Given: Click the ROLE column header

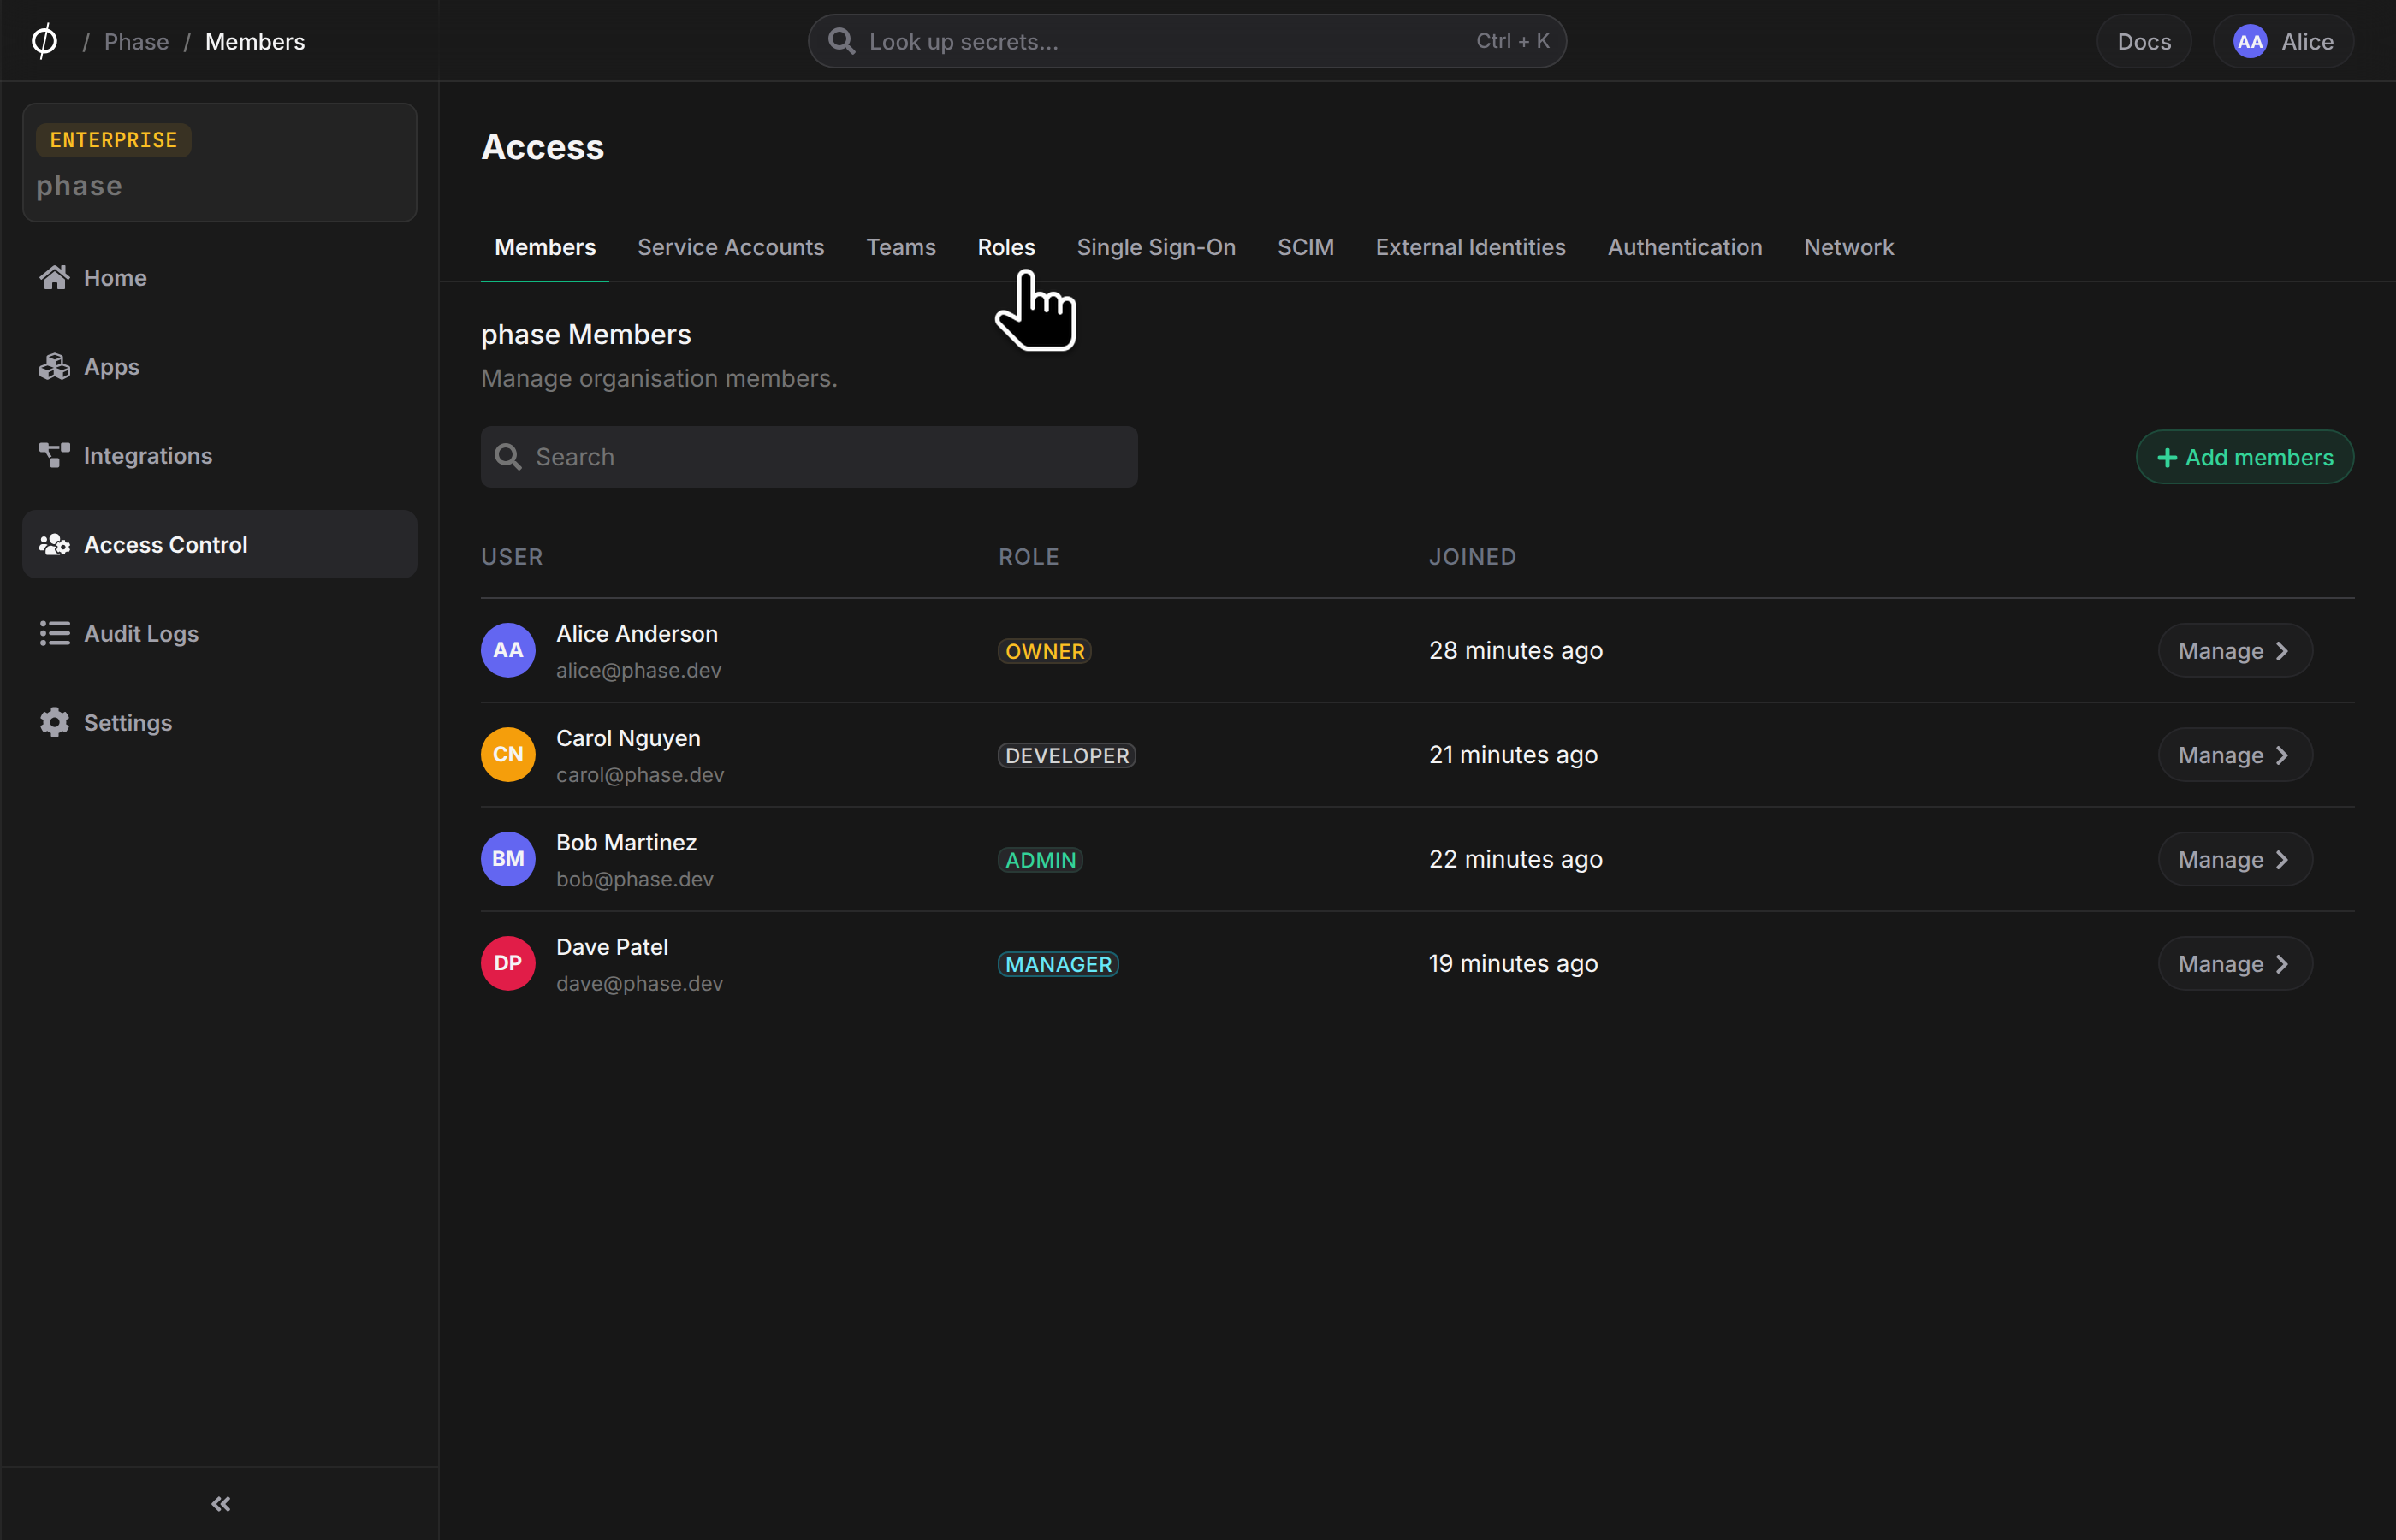Looking at the screenshot, I should [1028, 557].
